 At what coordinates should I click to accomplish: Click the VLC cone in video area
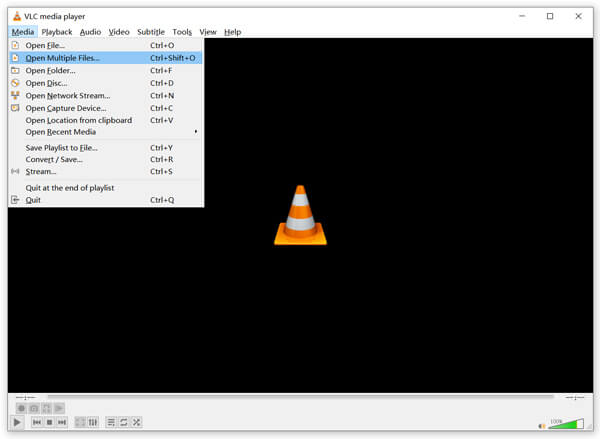(x=300, y=215)
